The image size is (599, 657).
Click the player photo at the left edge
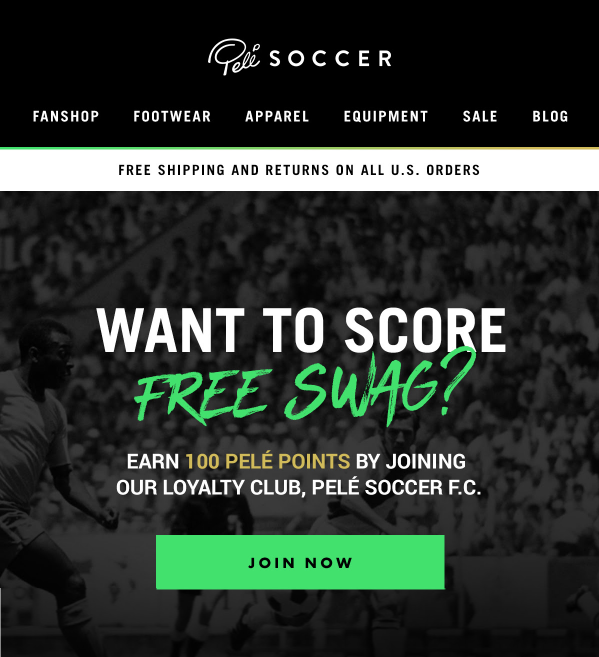coord(46,482)
